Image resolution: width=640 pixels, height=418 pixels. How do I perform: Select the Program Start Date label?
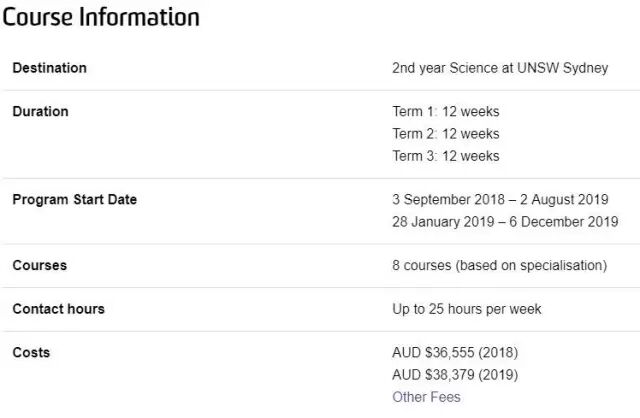point(74,200)
